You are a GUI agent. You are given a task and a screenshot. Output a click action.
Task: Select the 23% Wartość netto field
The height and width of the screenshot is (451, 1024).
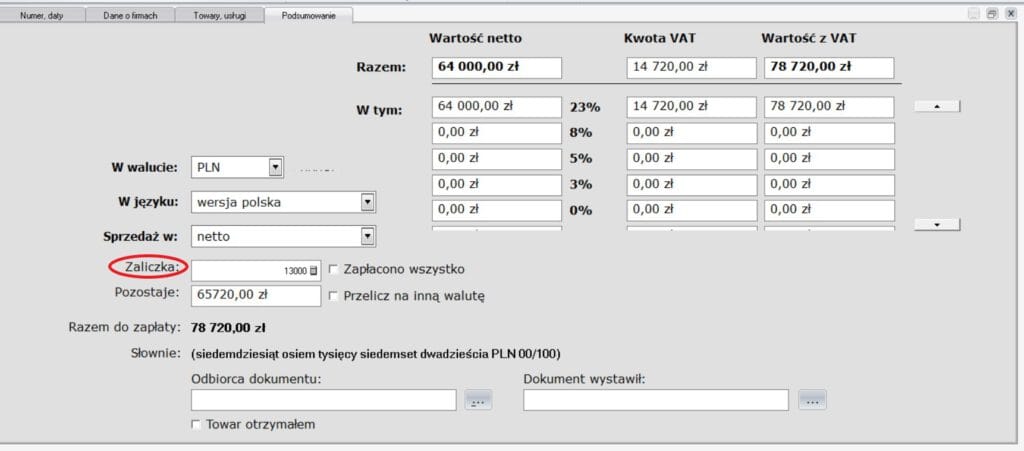[497, 106]
